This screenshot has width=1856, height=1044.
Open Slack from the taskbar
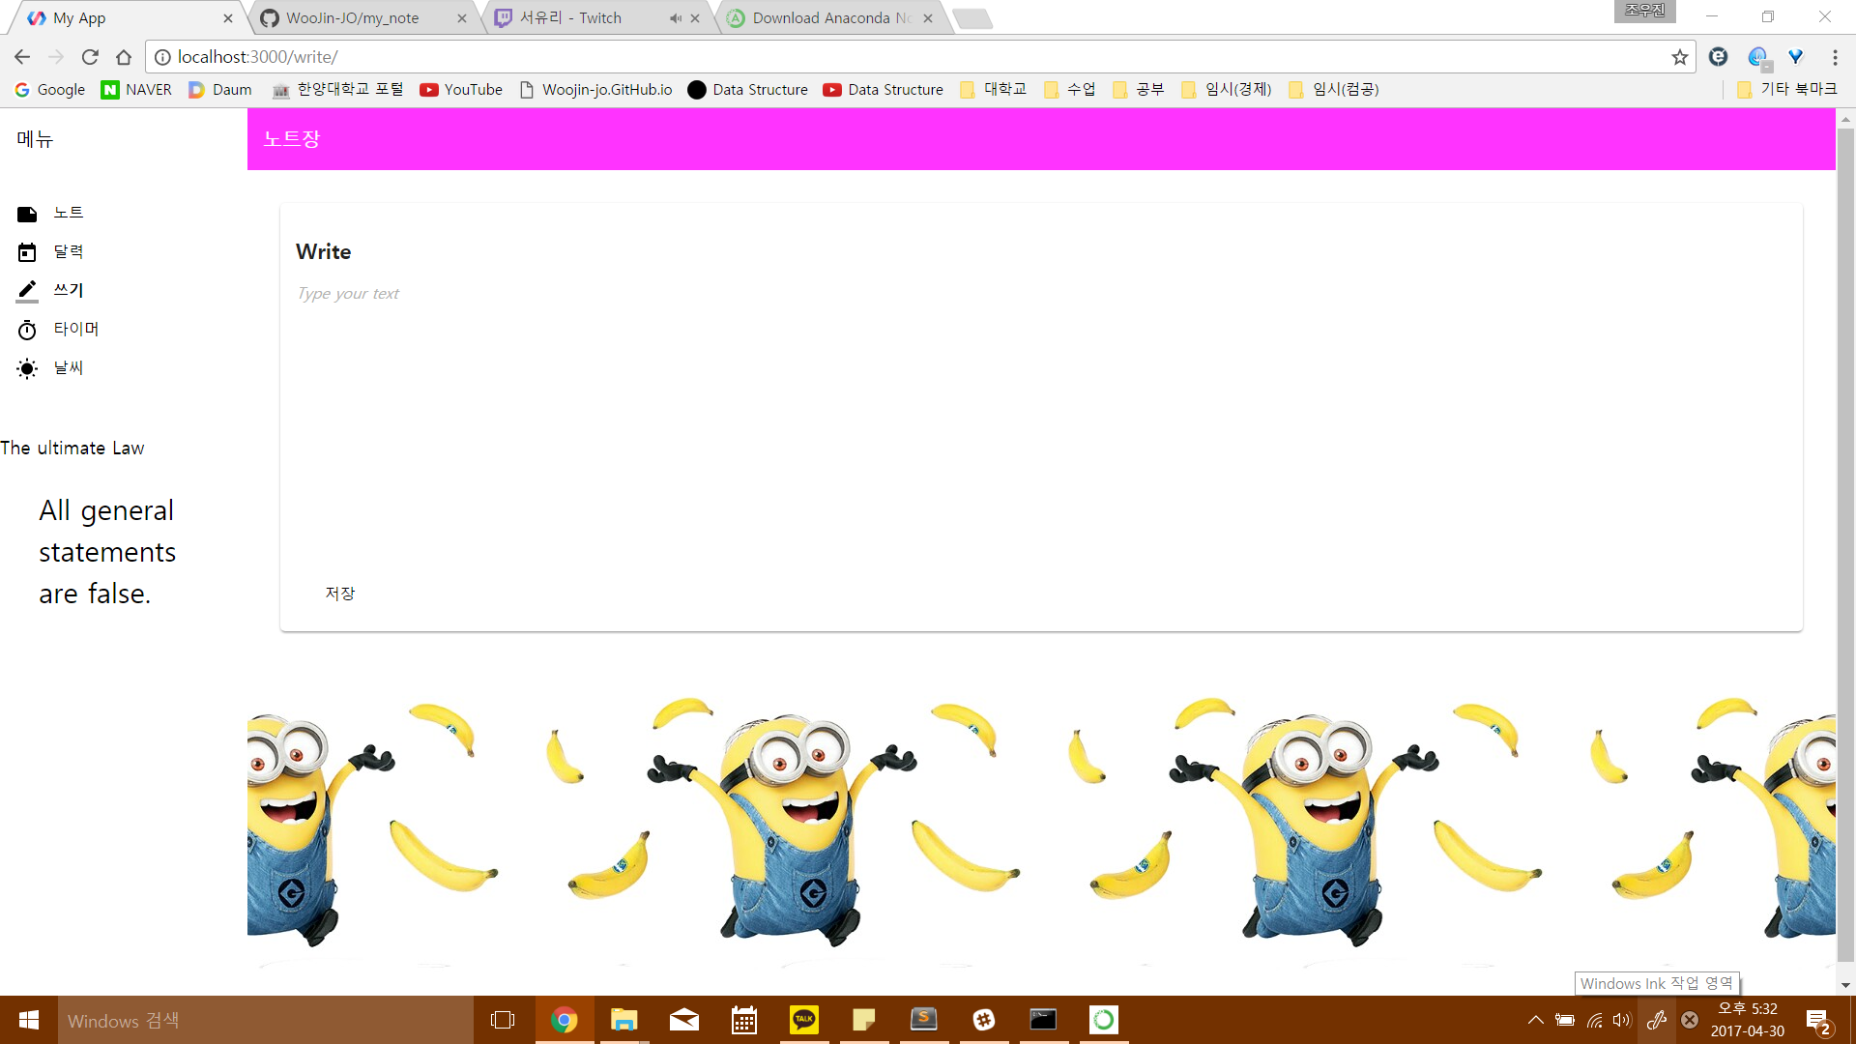[x=984, y=1020]
